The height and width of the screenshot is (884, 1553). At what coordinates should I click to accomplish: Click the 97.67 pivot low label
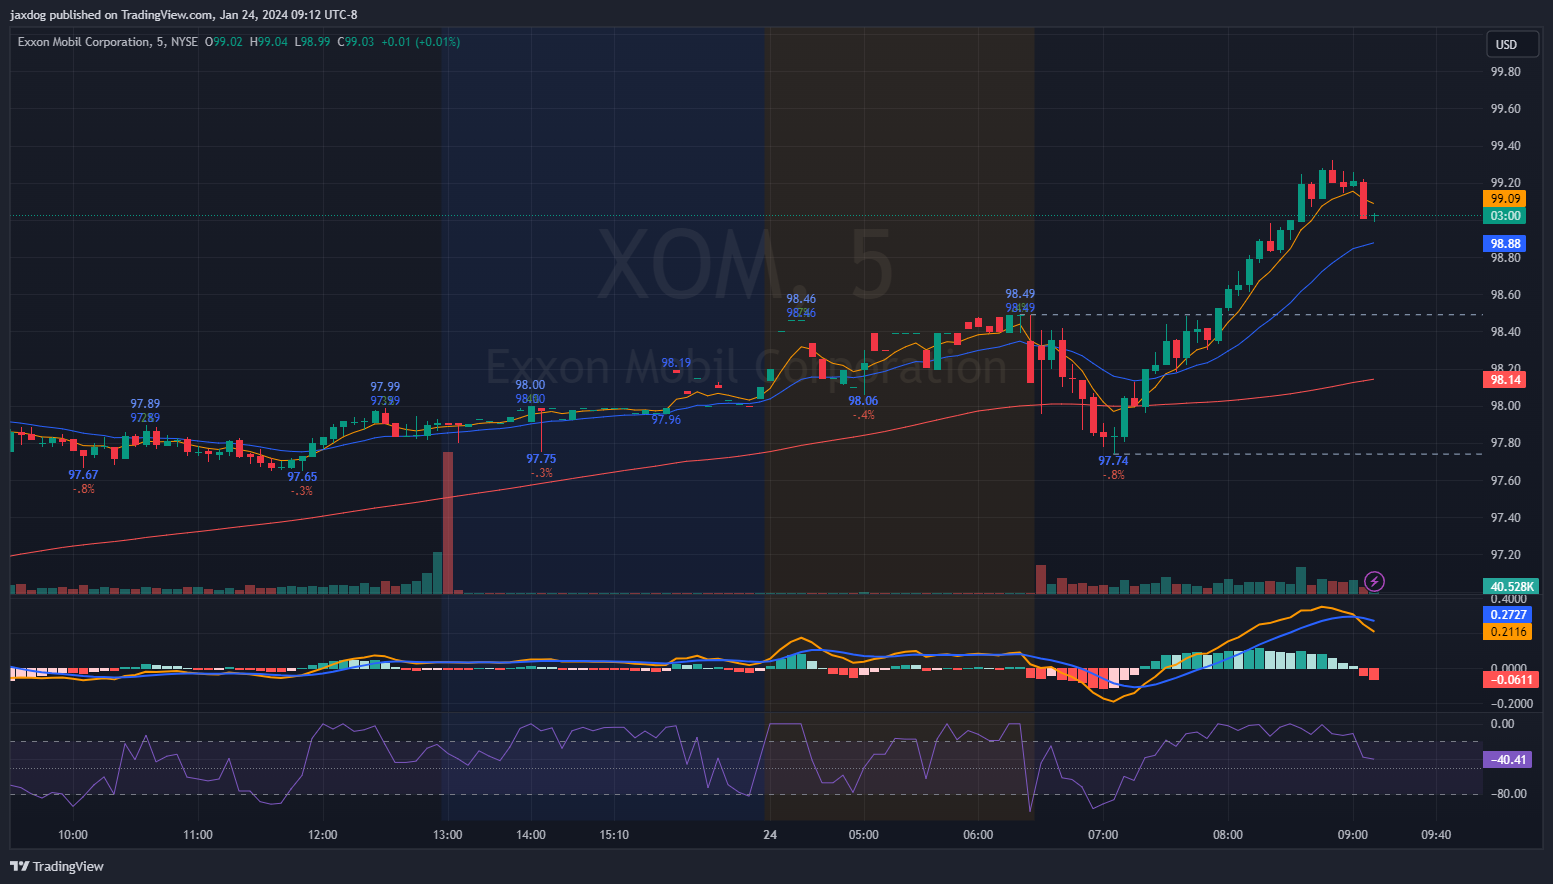pos(83,475)
